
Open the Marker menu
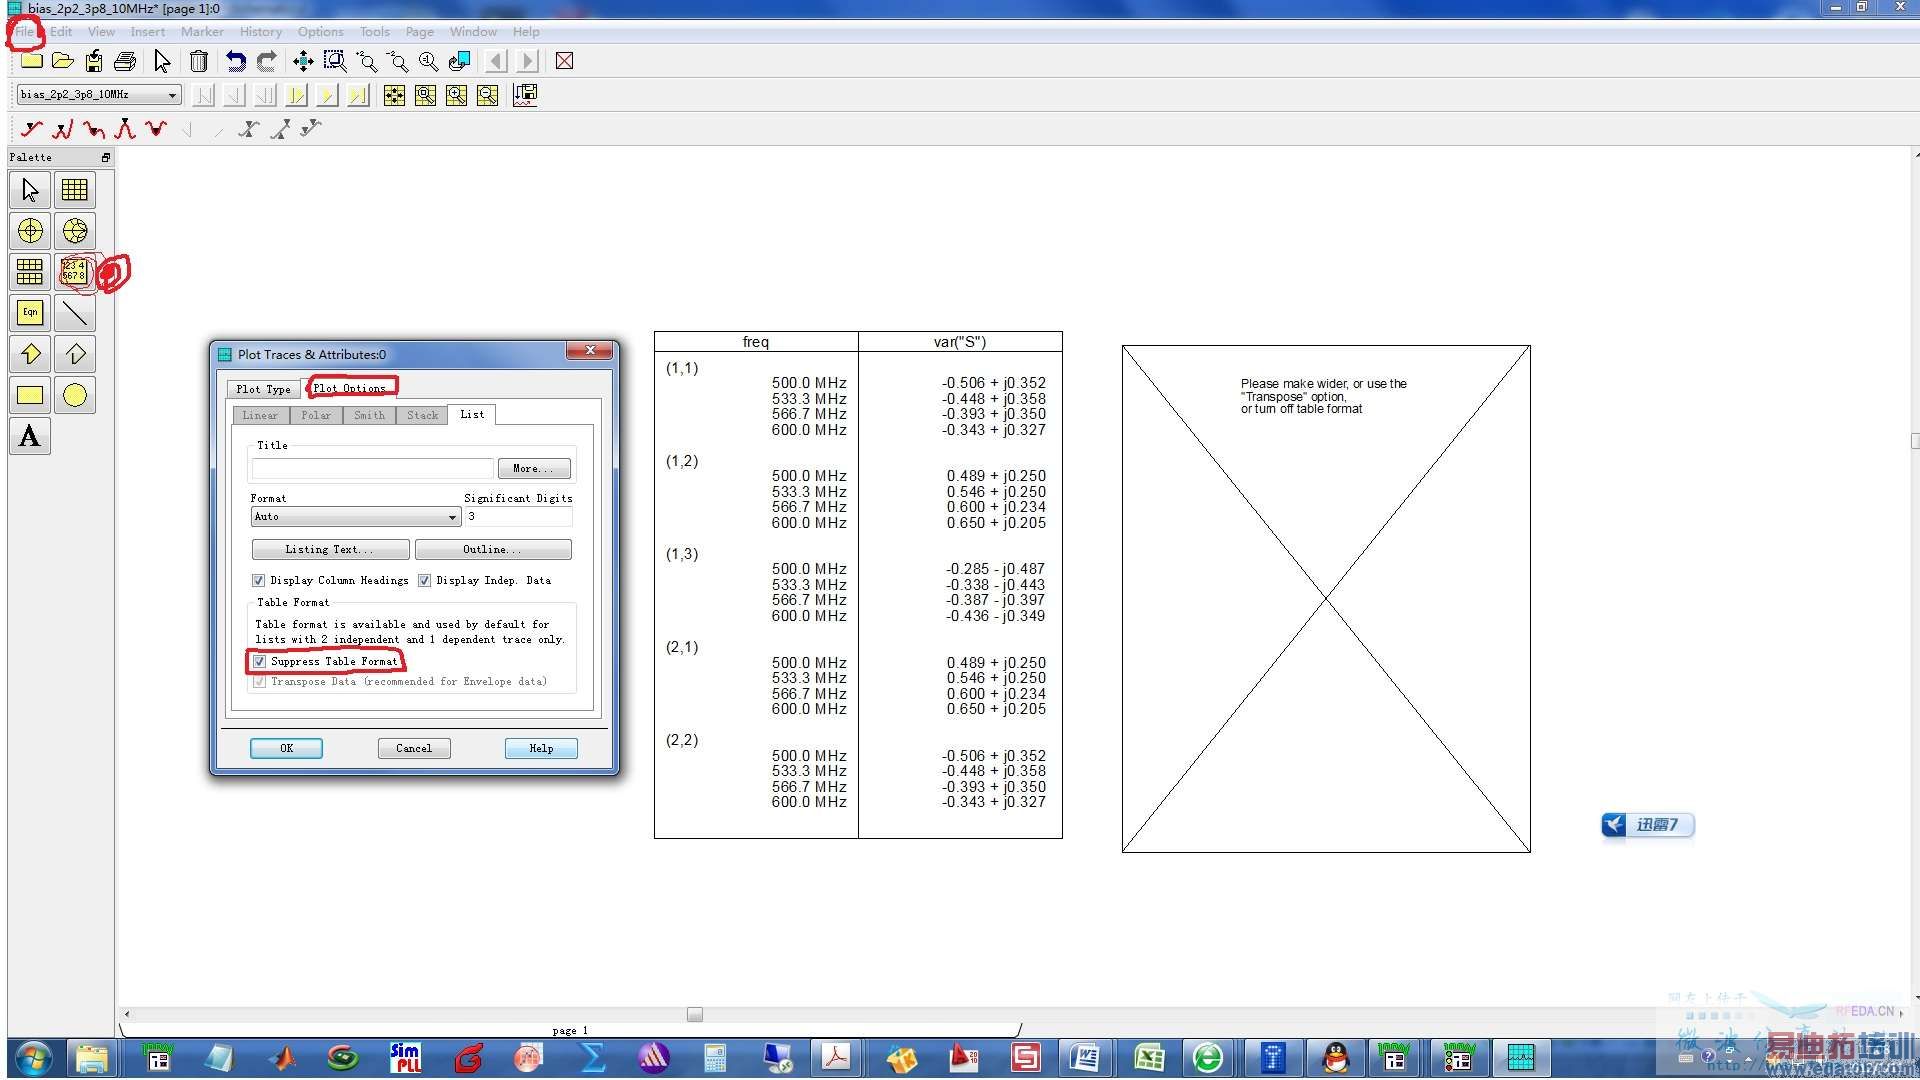tap(202, 32)
